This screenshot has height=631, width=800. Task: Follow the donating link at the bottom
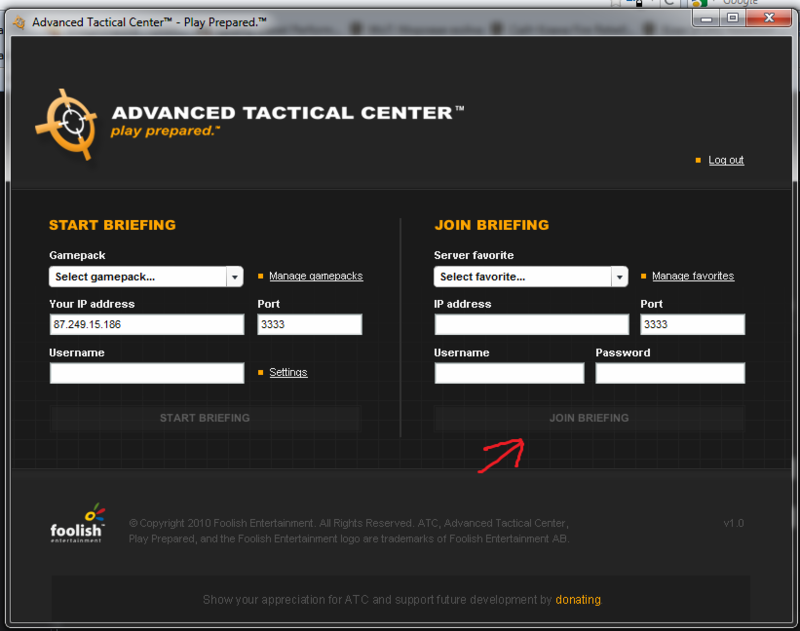578,600
